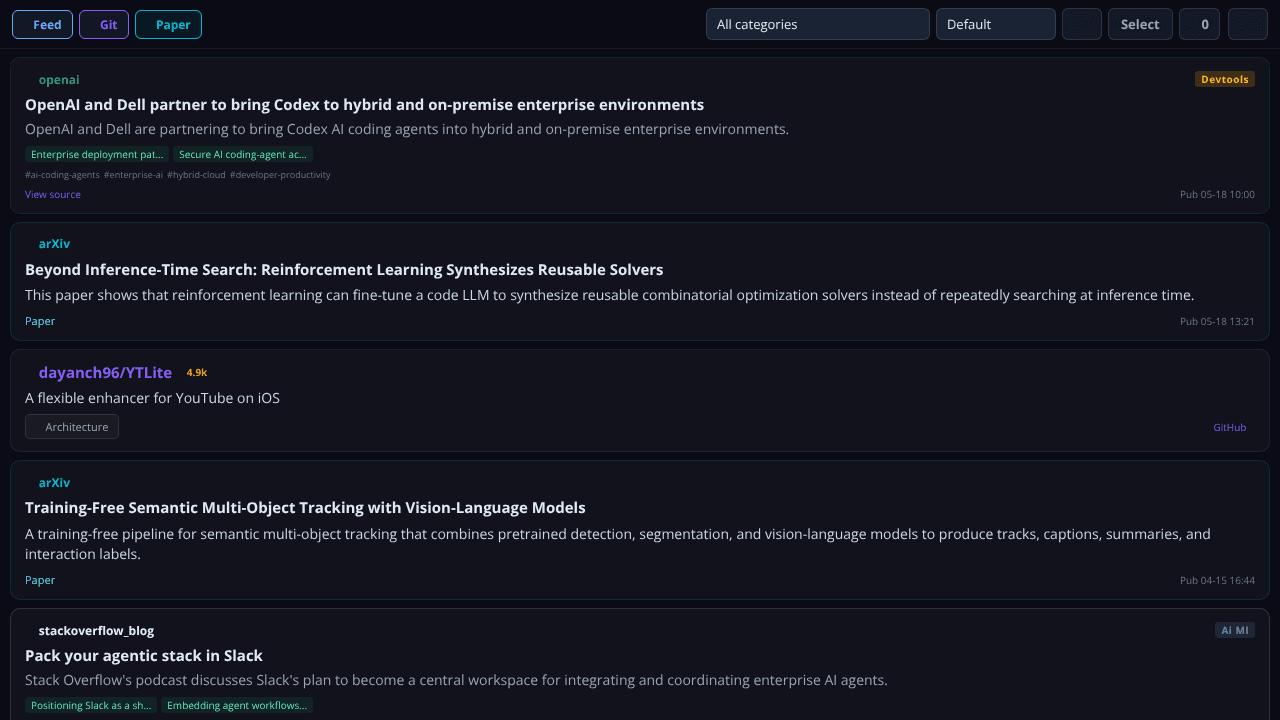Click the Enterprise deployment pat... tag
The width and height of the screenshot is (1280, 720).
[97, 154]
